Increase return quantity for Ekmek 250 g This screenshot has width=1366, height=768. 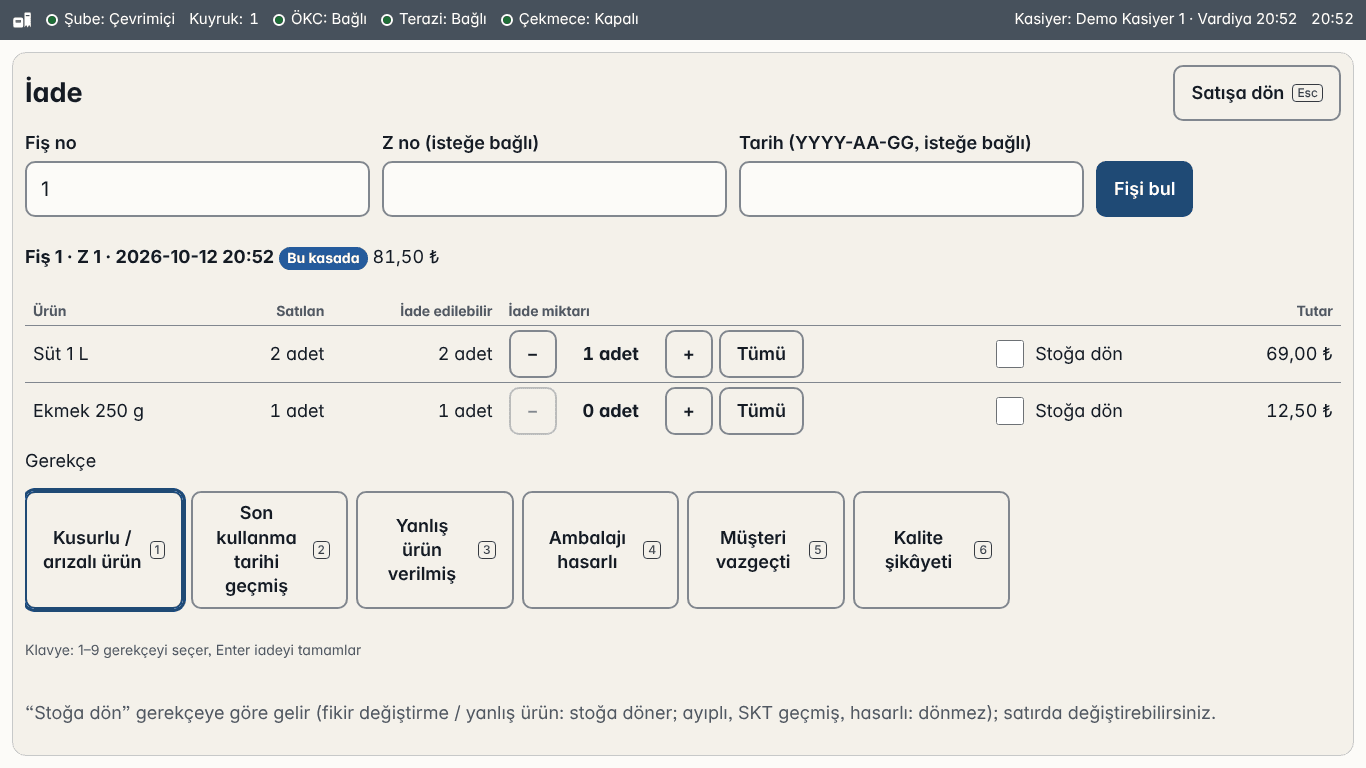[689, 411]
